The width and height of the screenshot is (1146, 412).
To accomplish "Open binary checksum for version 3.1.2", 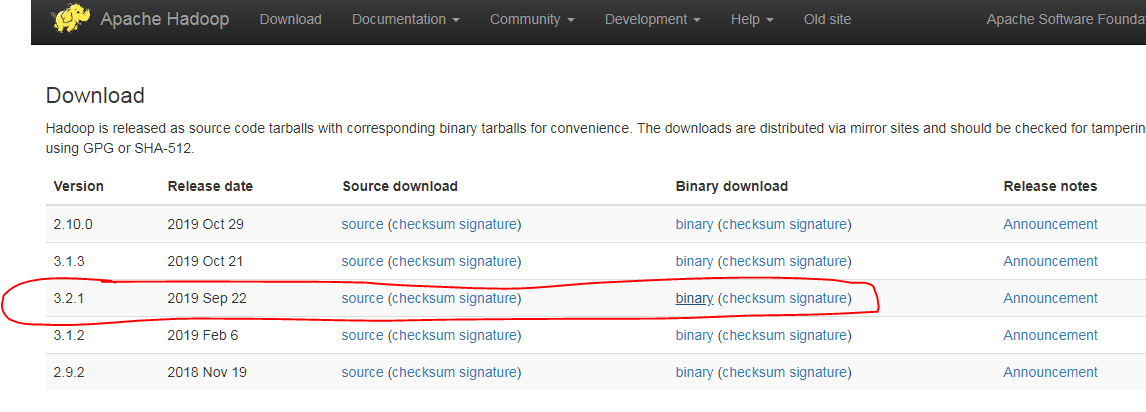I will pos(754,335).
